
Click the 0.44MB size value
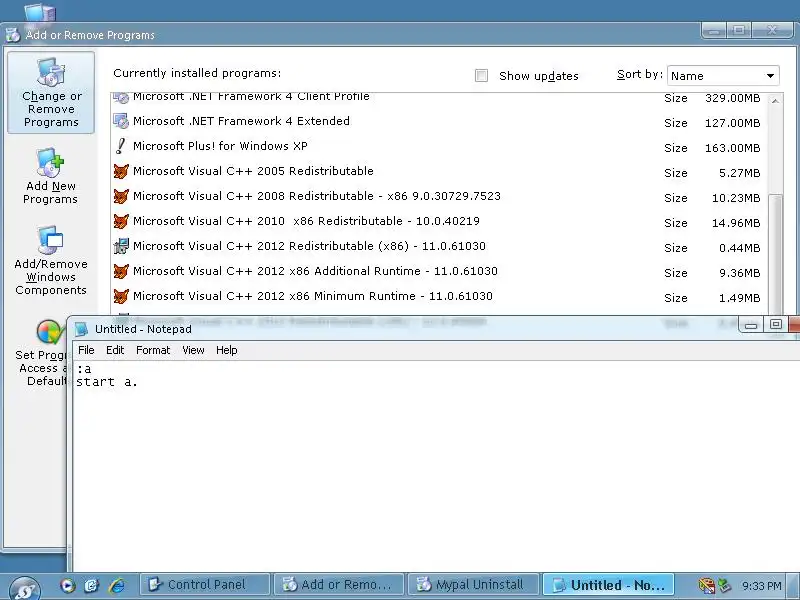pyautogui.click(x=740, y=248)
